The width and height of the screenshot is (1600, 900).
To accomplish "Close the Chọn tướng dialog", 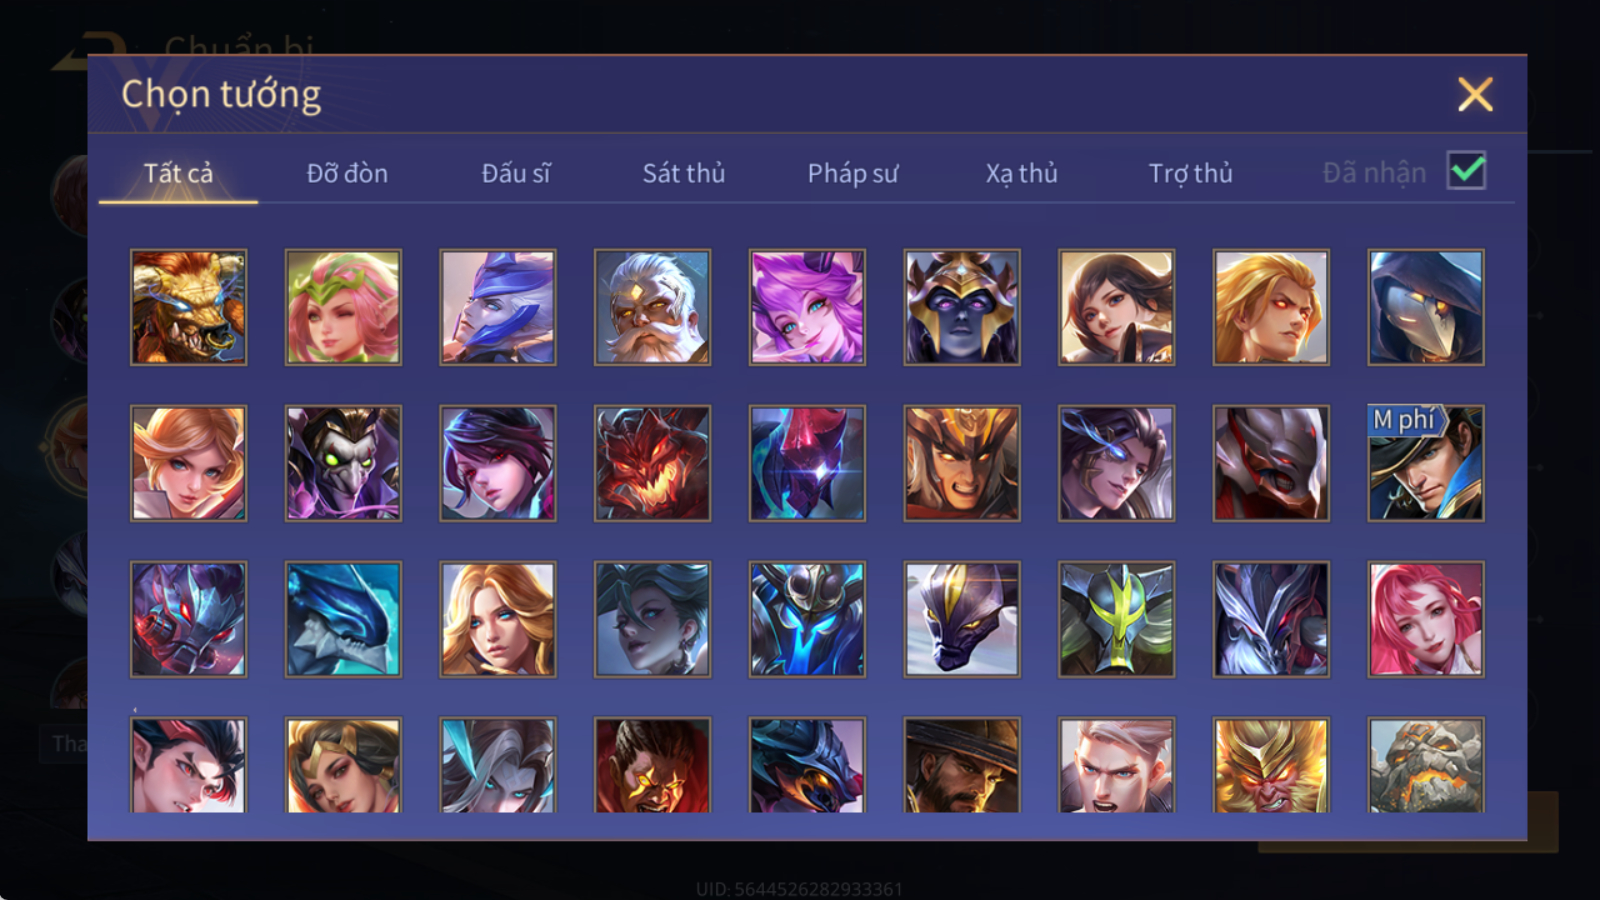I will point(1475,94).
